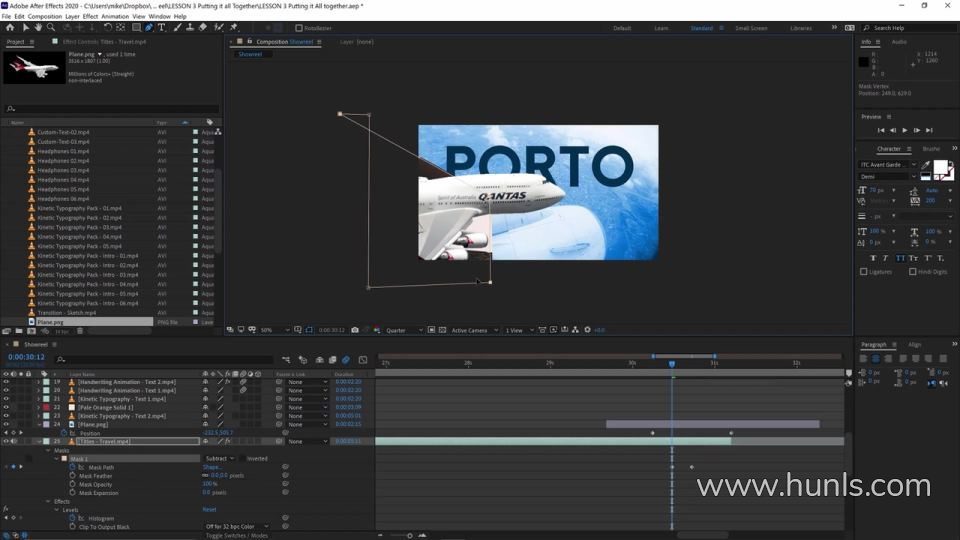Click Reset for the Levels effect
This screenshot has width=960, height=540.
pos(209,509)
